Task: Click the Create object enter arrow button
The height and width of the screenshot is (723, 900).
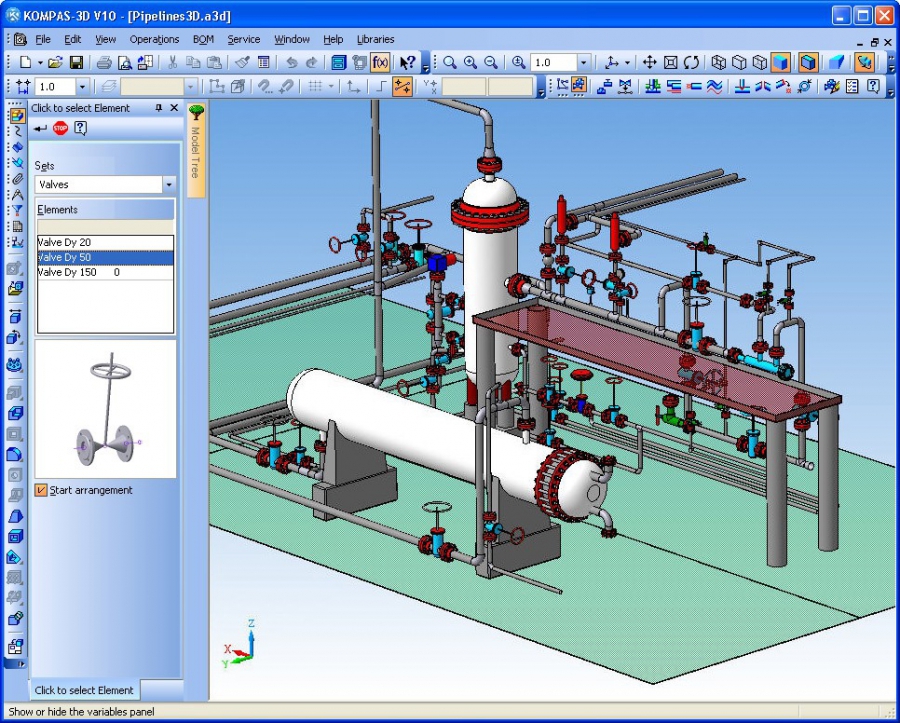Action: coord(40,128)
